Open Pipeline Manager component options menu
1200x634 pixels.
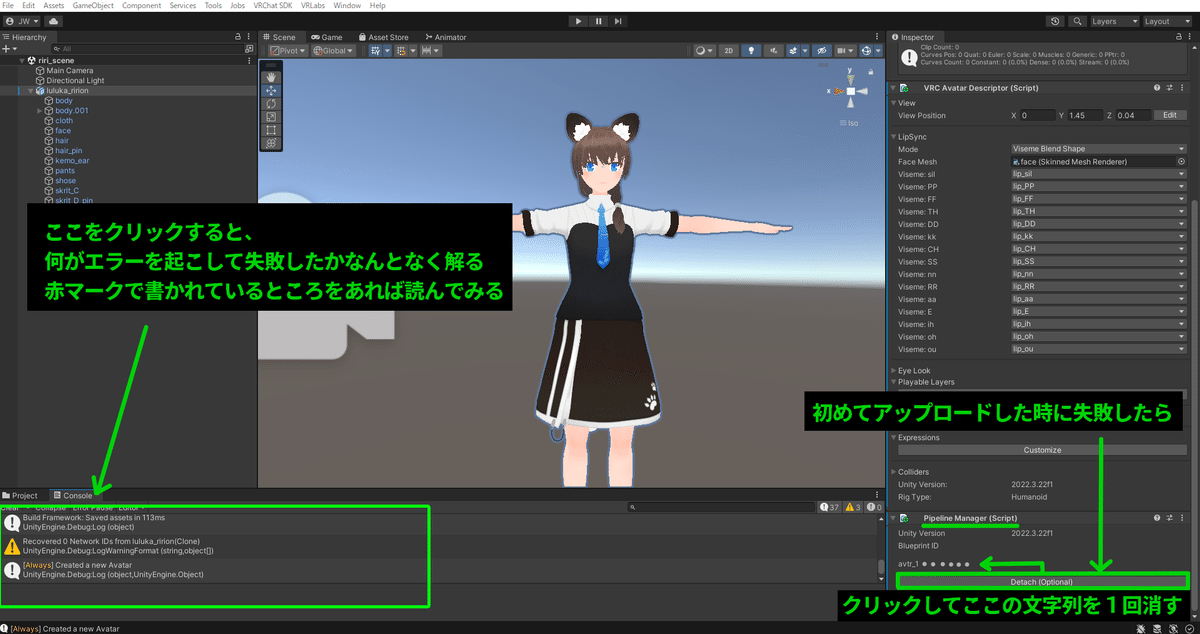[1181, 518]
